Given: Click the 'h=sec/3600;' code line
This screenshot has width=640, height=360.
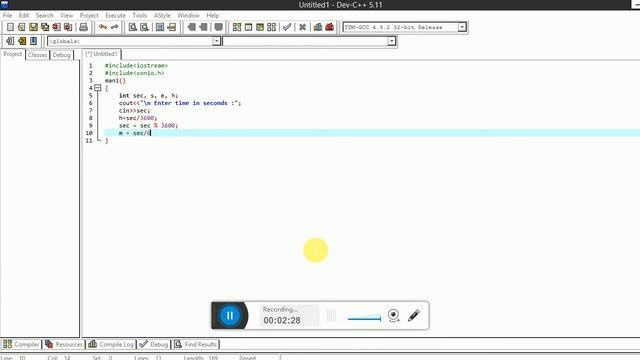Looking at the screenshot, I should (x=138, y=118).
